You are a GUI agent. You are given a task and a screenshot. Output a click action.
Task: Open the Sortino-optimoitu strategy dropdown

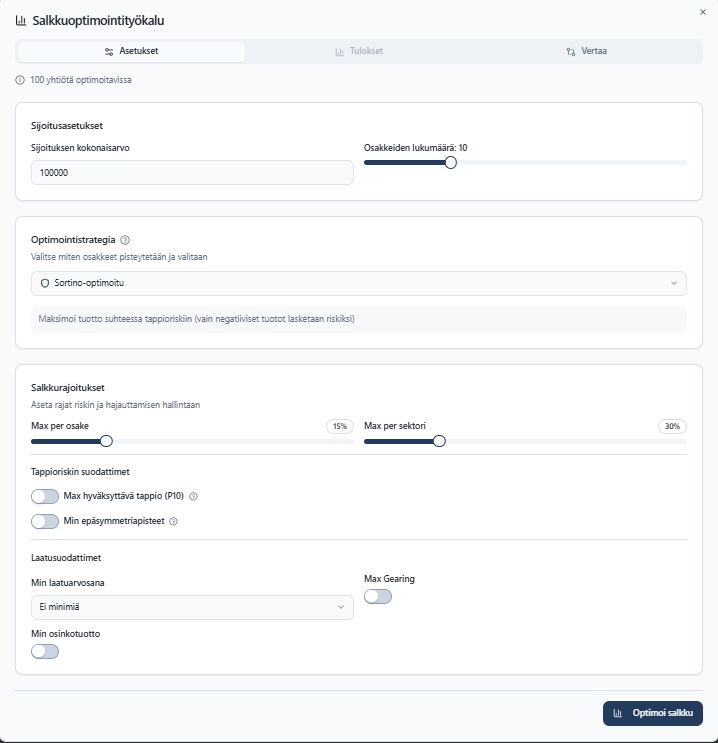pos(359,283)
